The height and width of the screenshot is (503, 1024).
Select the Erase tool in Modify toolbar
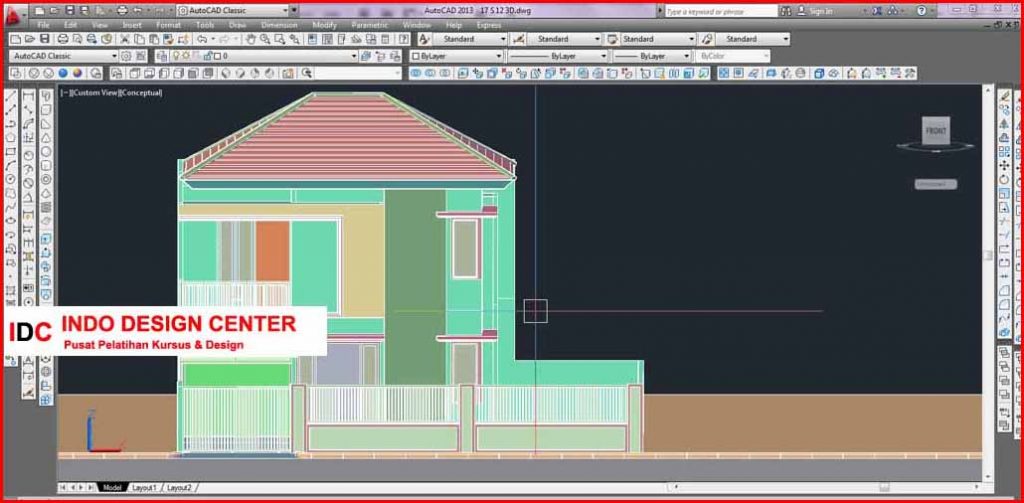click(x=1005, y=95)
